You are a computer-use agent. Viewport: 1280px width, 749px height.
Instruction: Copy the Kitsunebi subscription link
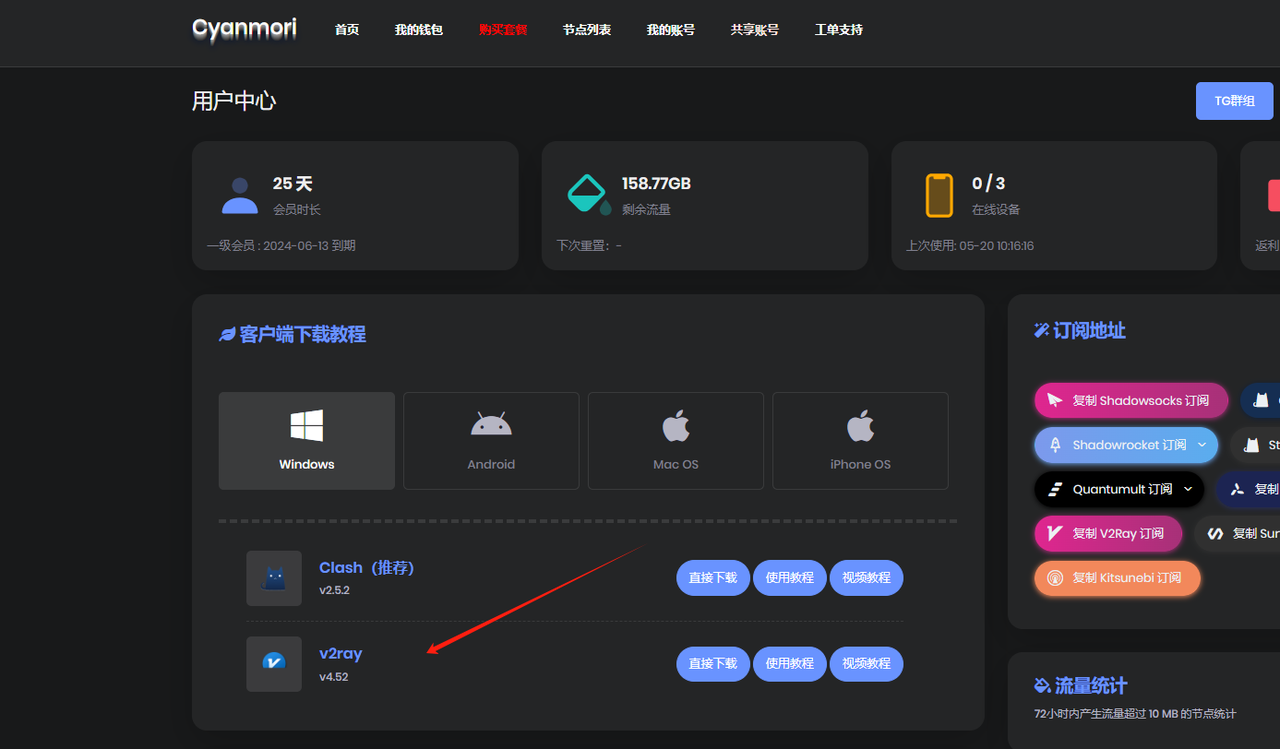click(1117, 578)
